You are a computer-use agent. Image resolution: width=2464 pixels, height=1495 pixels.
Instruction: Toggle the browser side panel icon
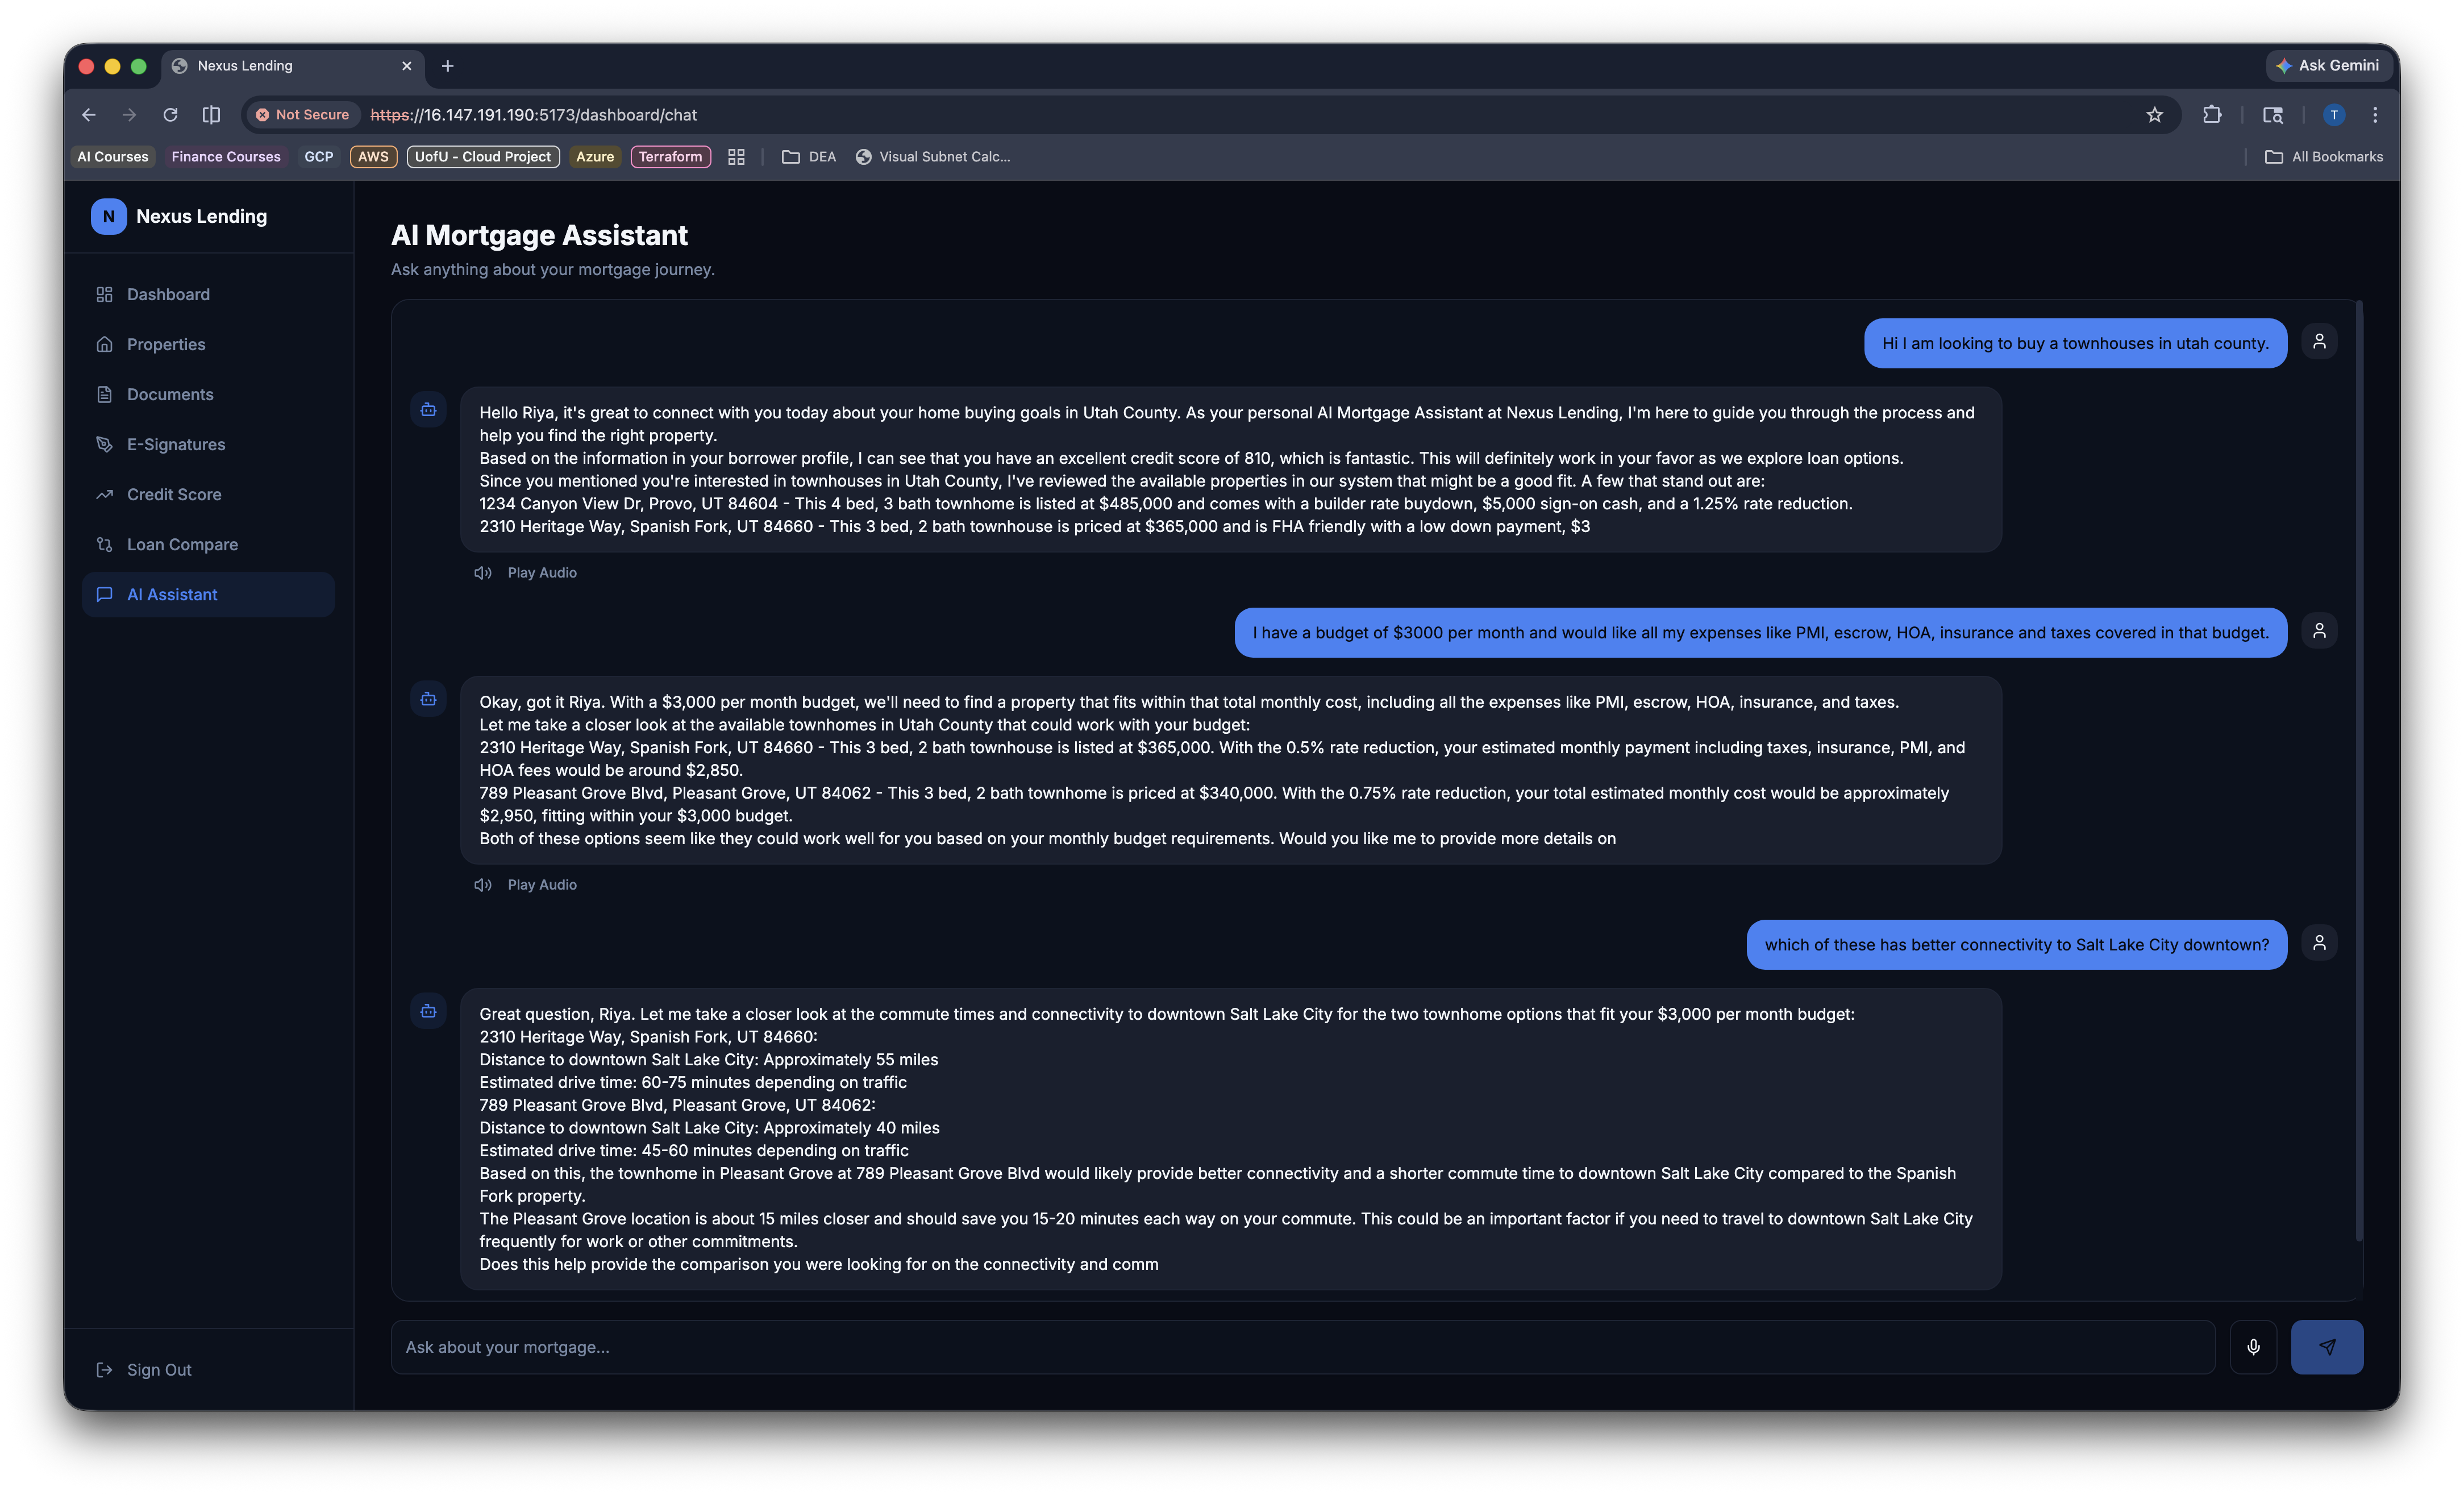[x=211, y=115]
